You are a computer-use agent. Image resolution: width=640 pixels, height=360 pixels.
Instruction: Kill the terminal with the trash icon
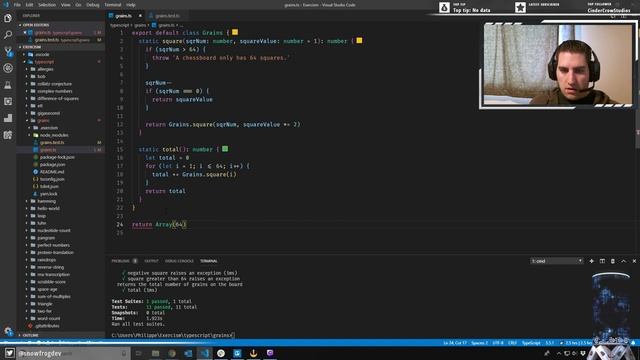(613, 261)
